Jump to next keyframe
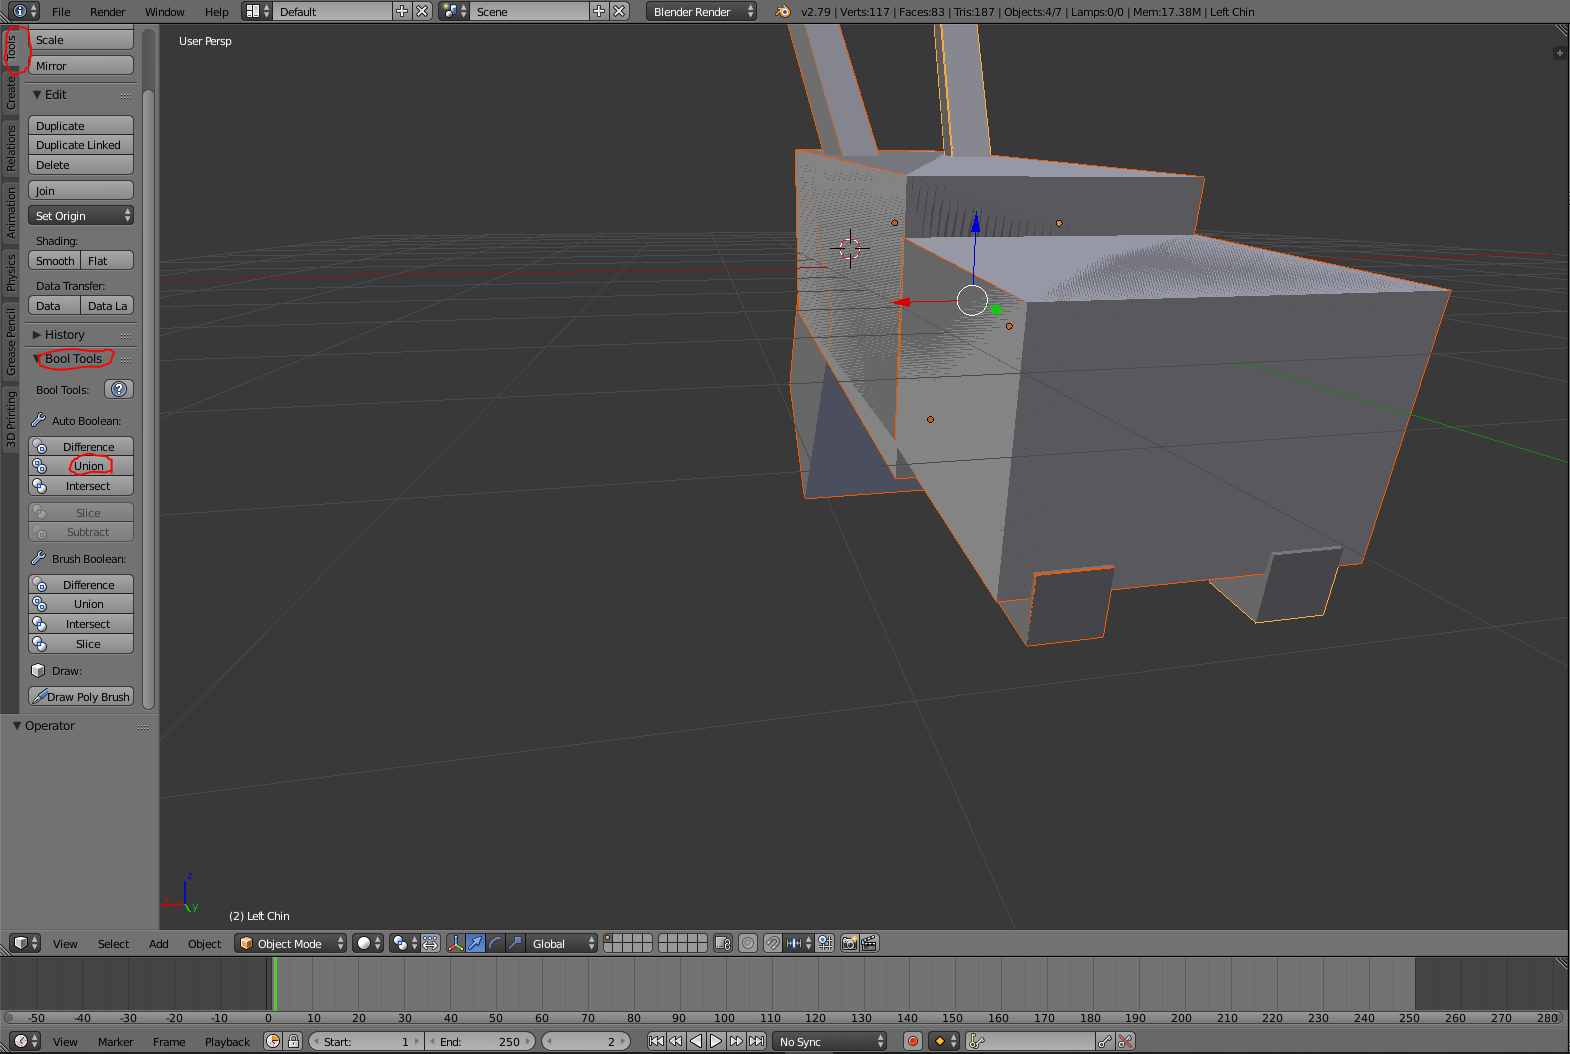The height and width of the screenshot is (1054, 1570). (737, 1041)
